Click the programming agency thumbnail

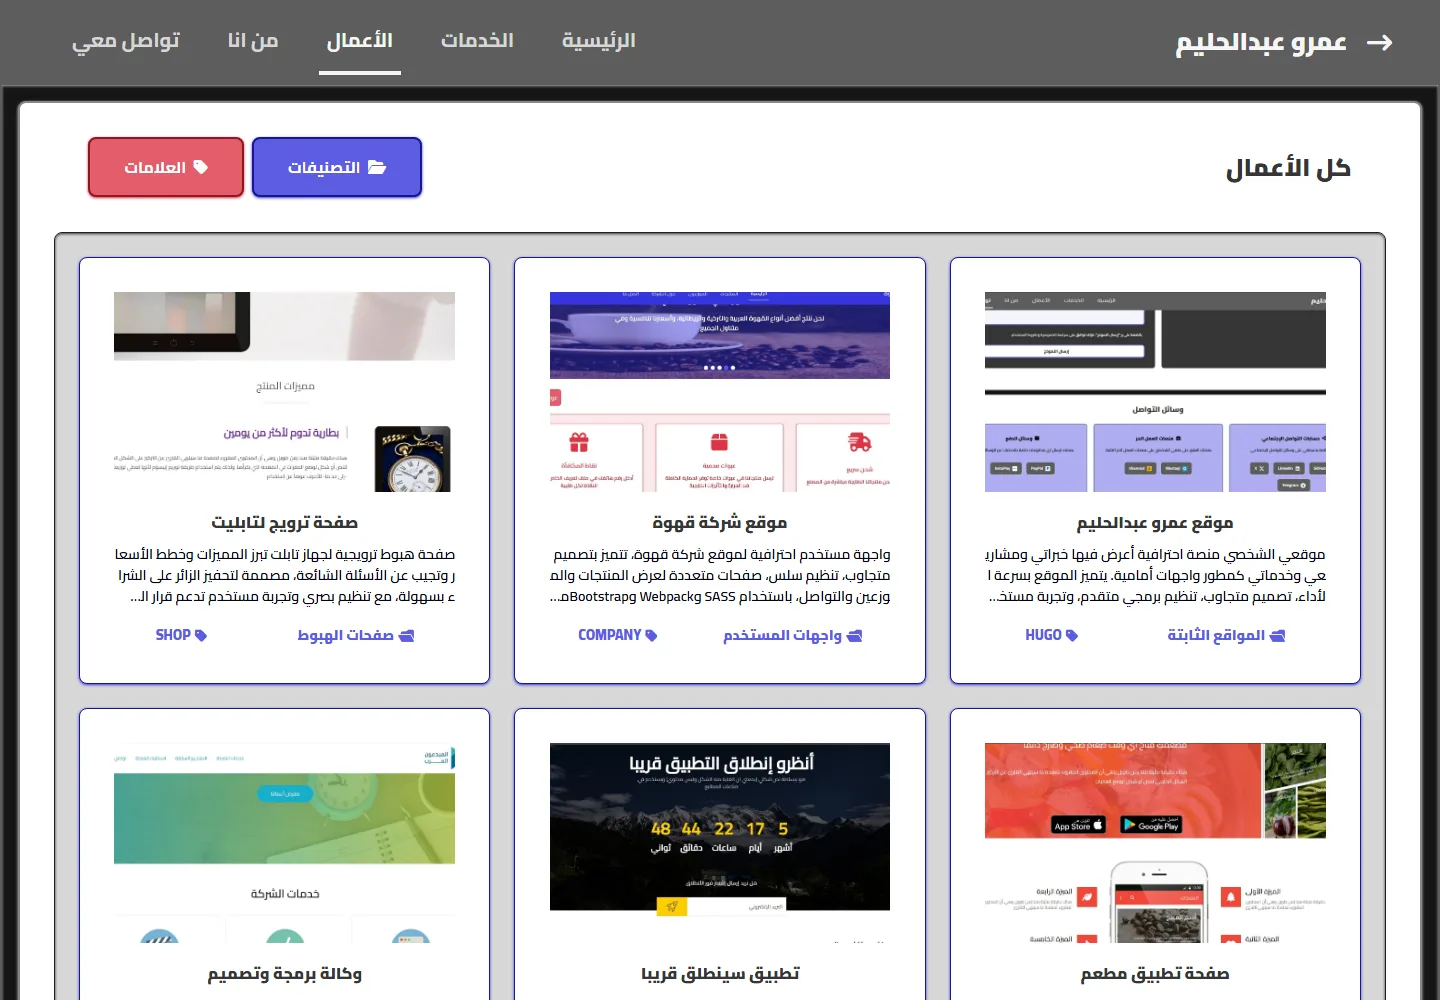tap(285, 843)
